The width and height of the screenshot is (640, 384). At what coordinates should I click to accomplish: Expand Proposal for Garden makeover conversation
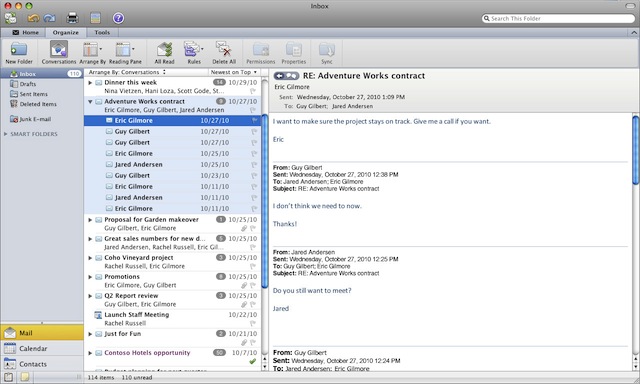[90, 220]
